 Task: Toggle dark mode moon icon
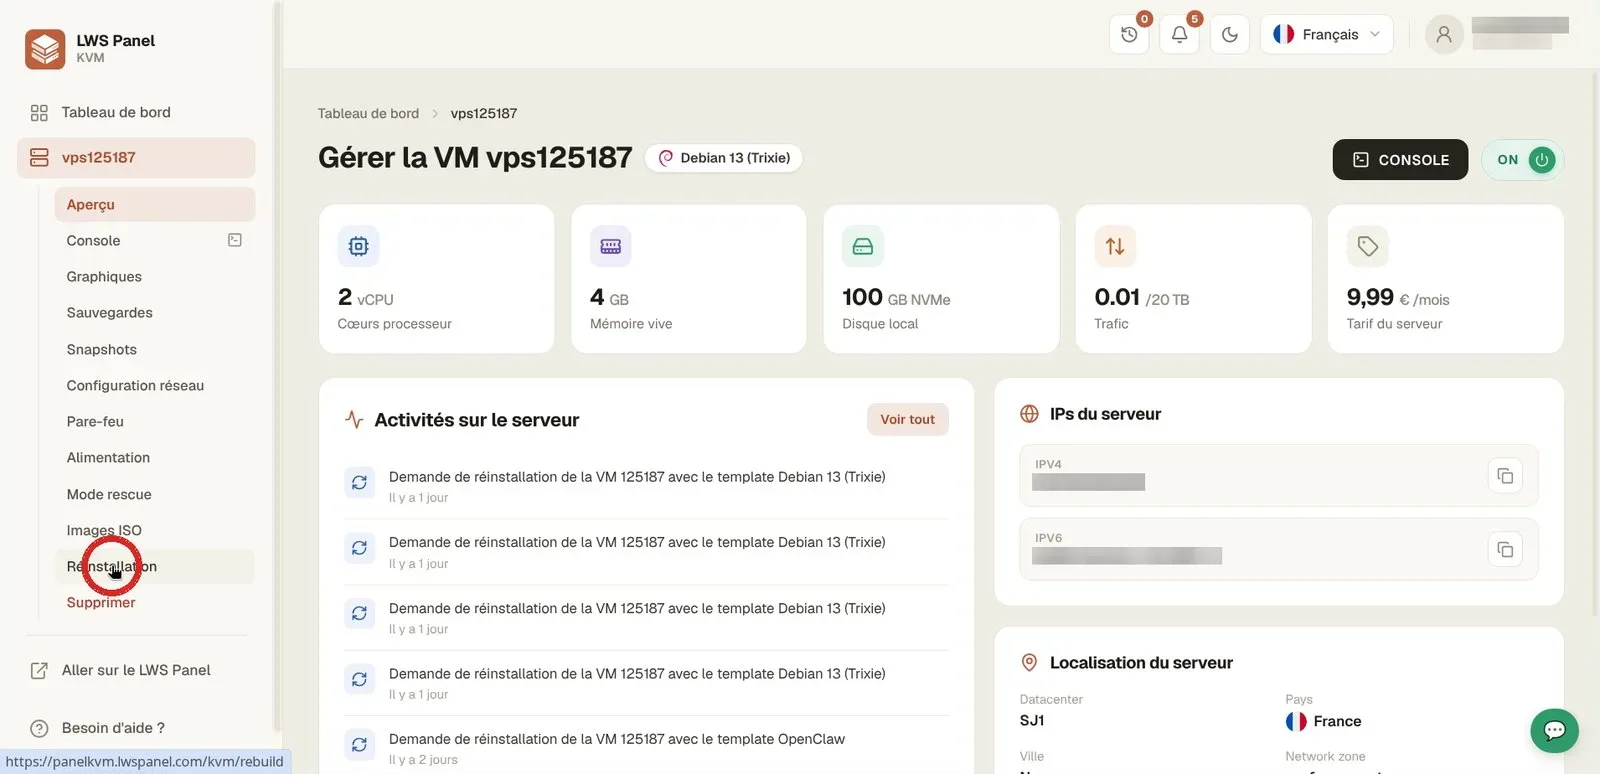click(1229, 35)
